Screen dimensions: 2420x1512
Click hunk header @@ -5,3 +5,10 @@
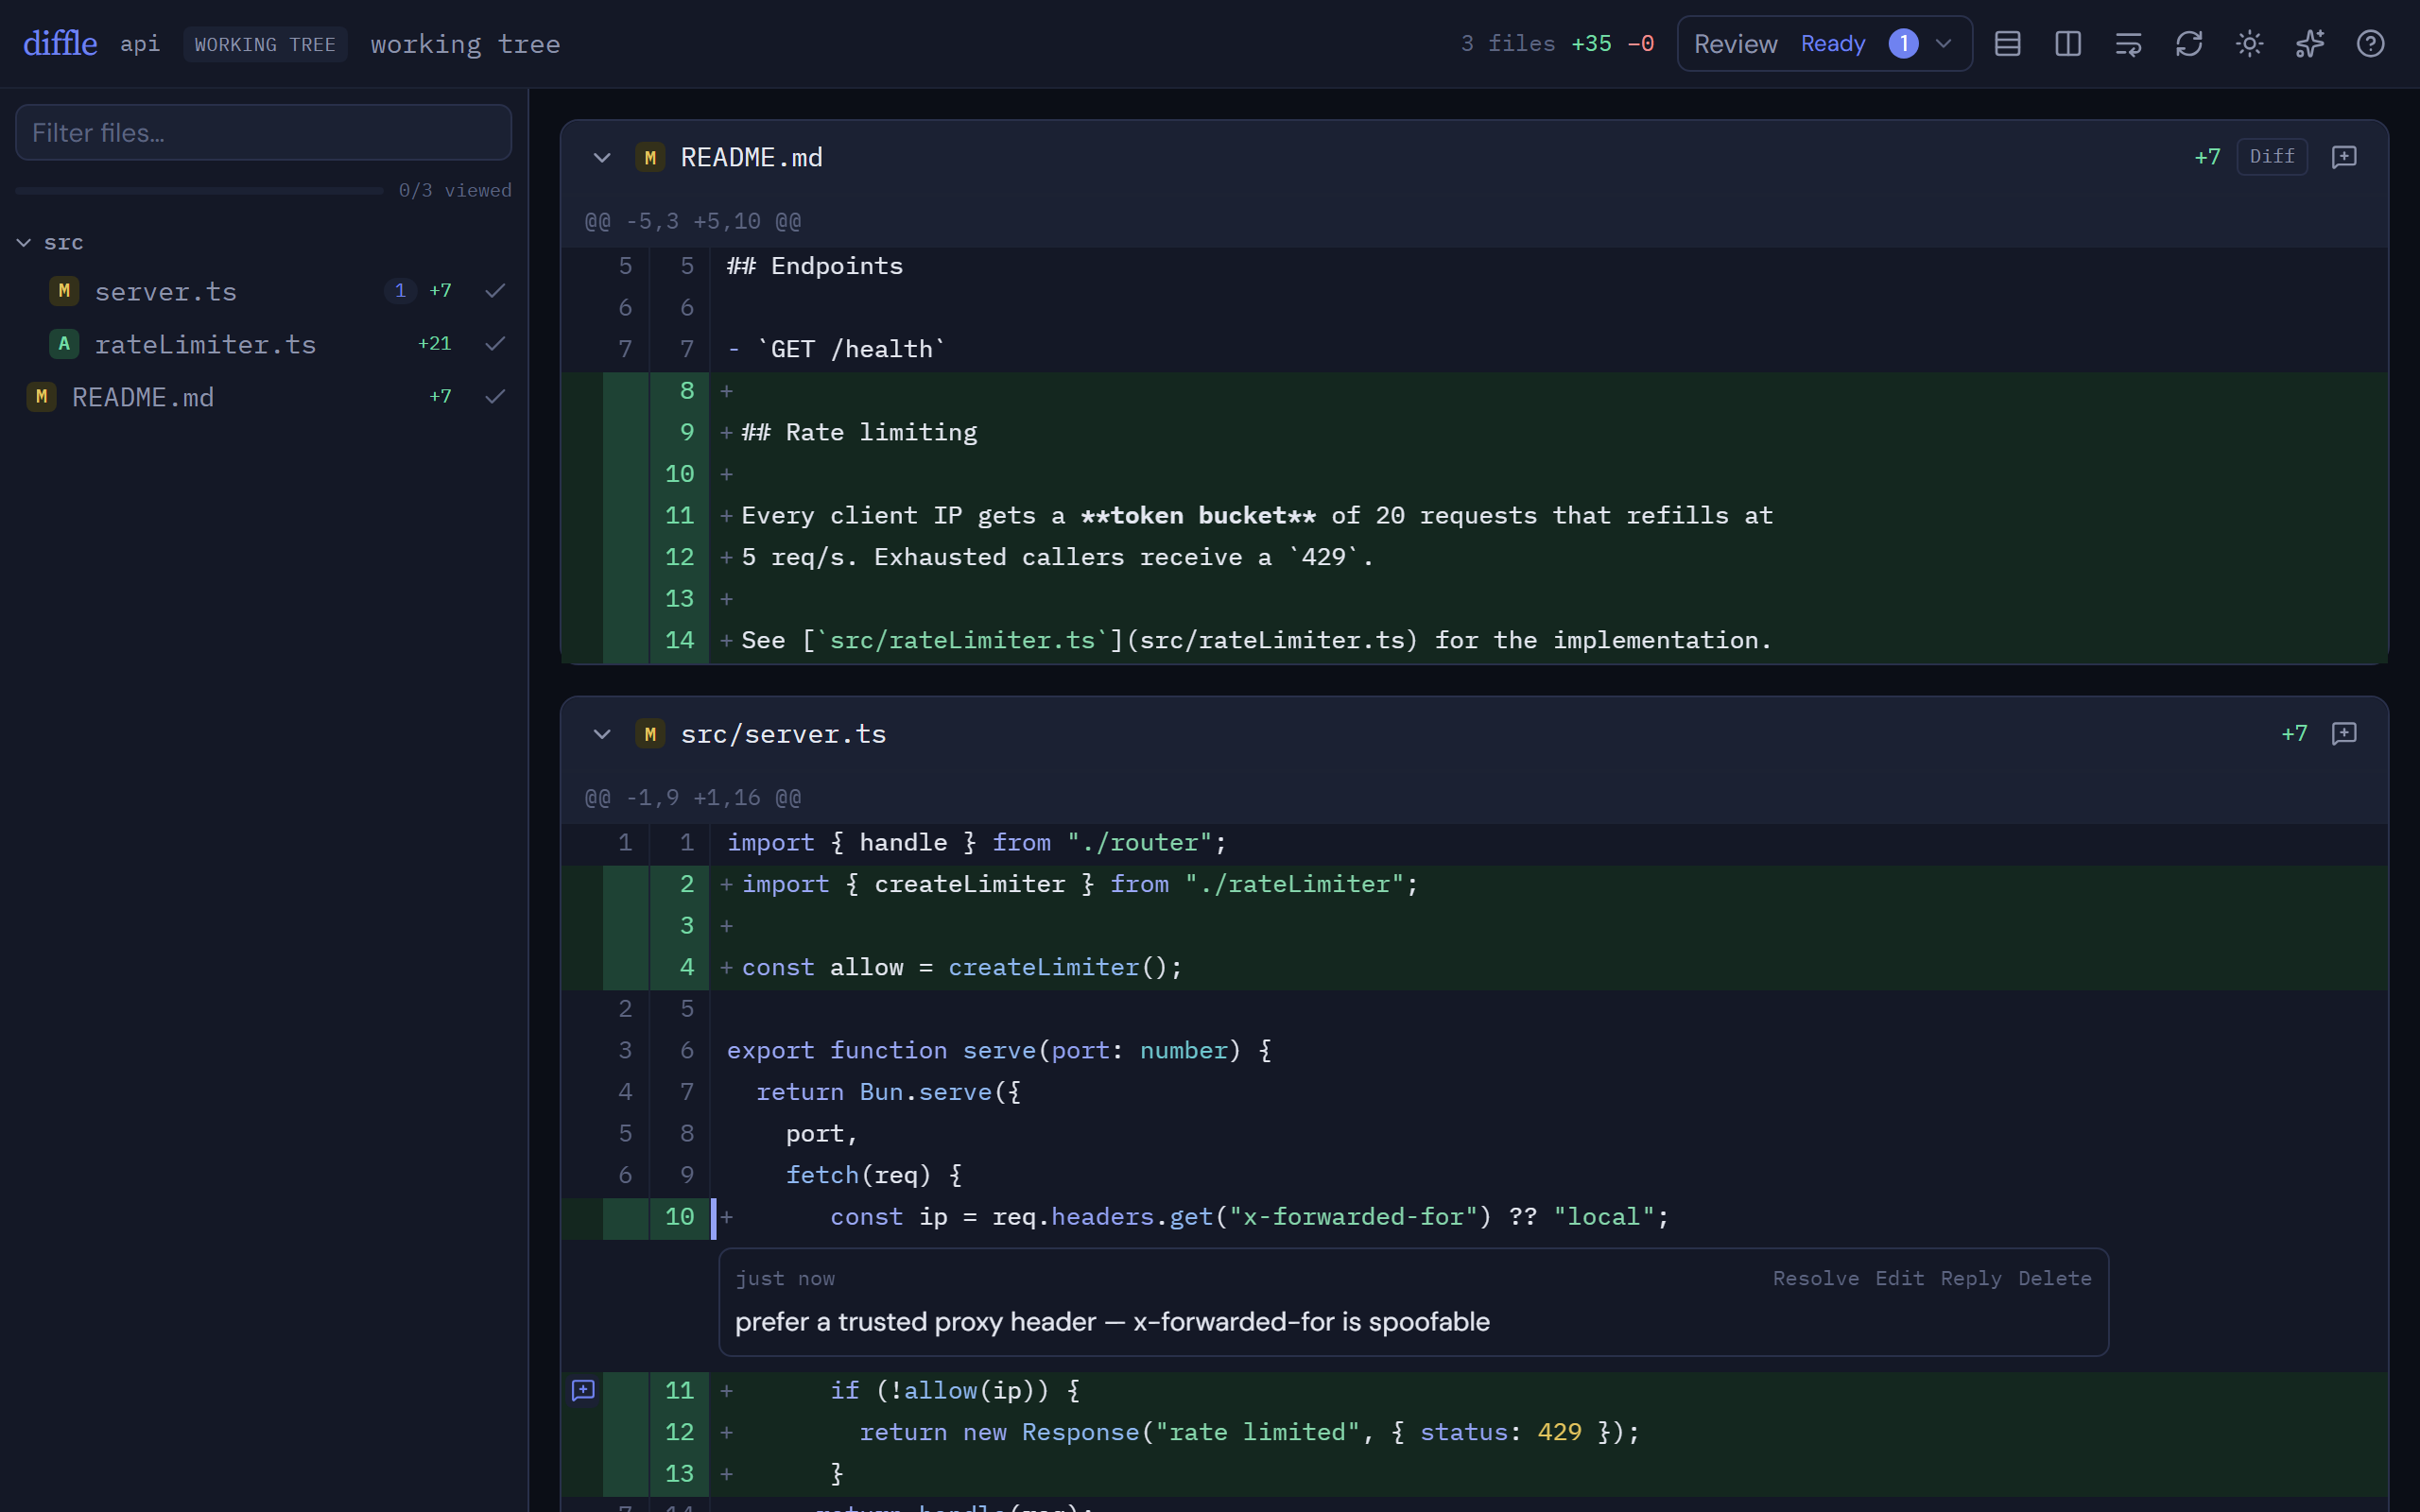[x=693, y=222]
